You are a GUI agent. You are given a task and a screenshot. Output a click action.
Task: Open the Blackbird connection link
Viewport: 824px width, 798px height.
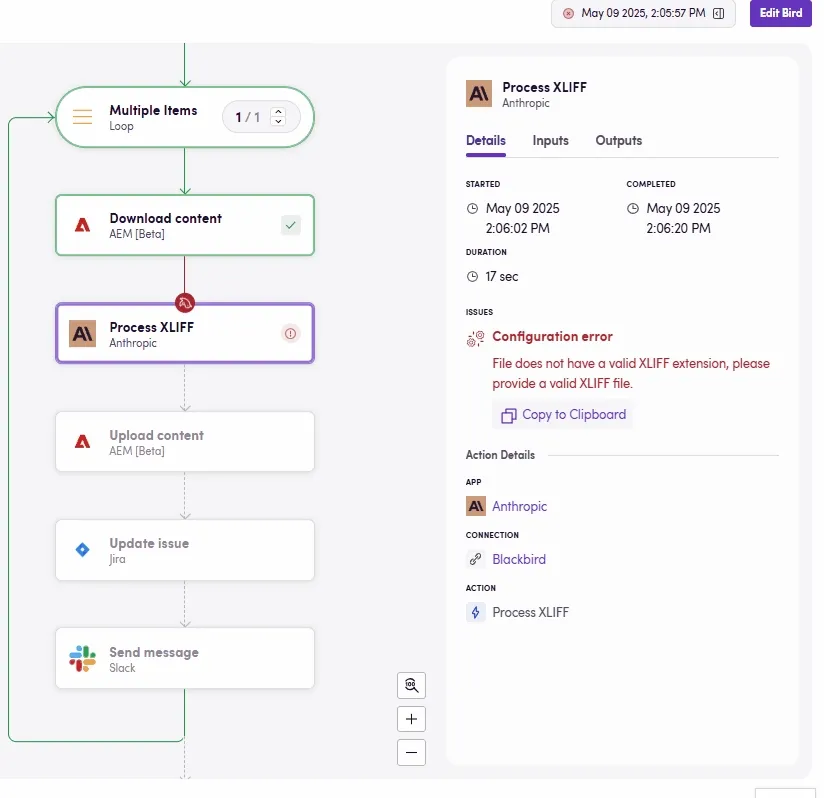pos(519,559)
